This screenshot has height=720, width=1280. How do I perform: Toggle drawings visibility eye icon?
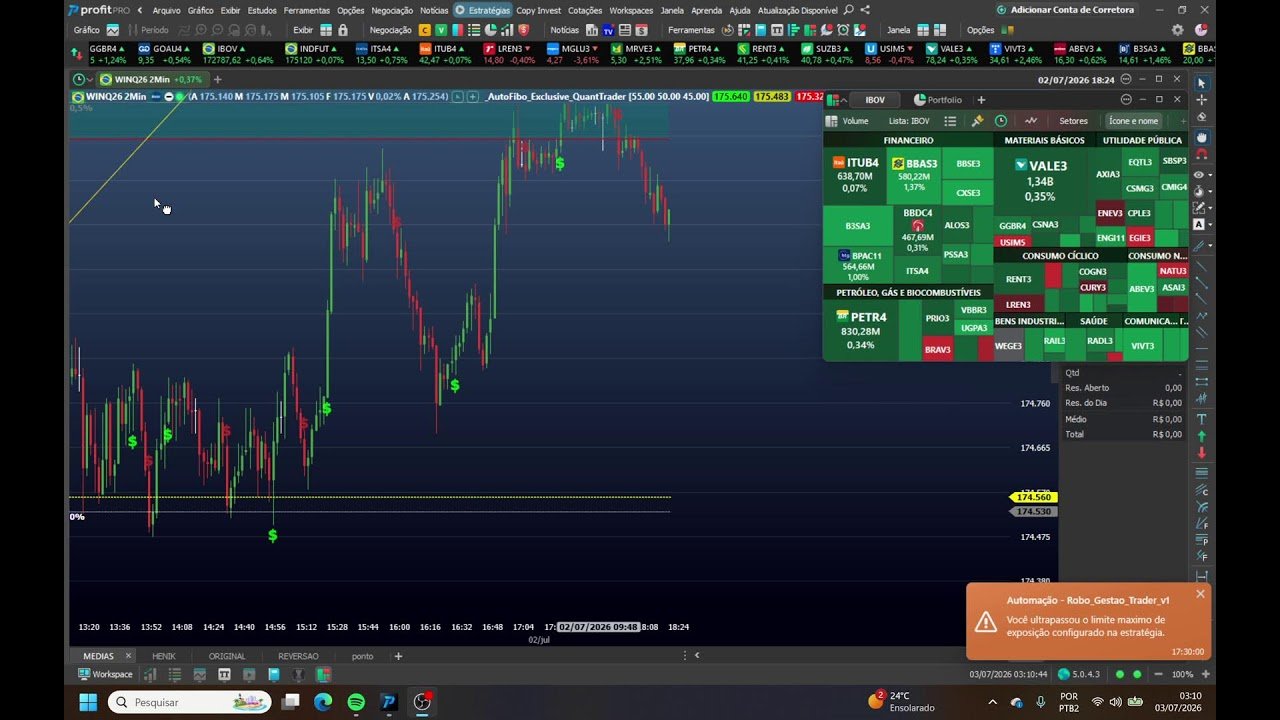[x=1199, y=175]
